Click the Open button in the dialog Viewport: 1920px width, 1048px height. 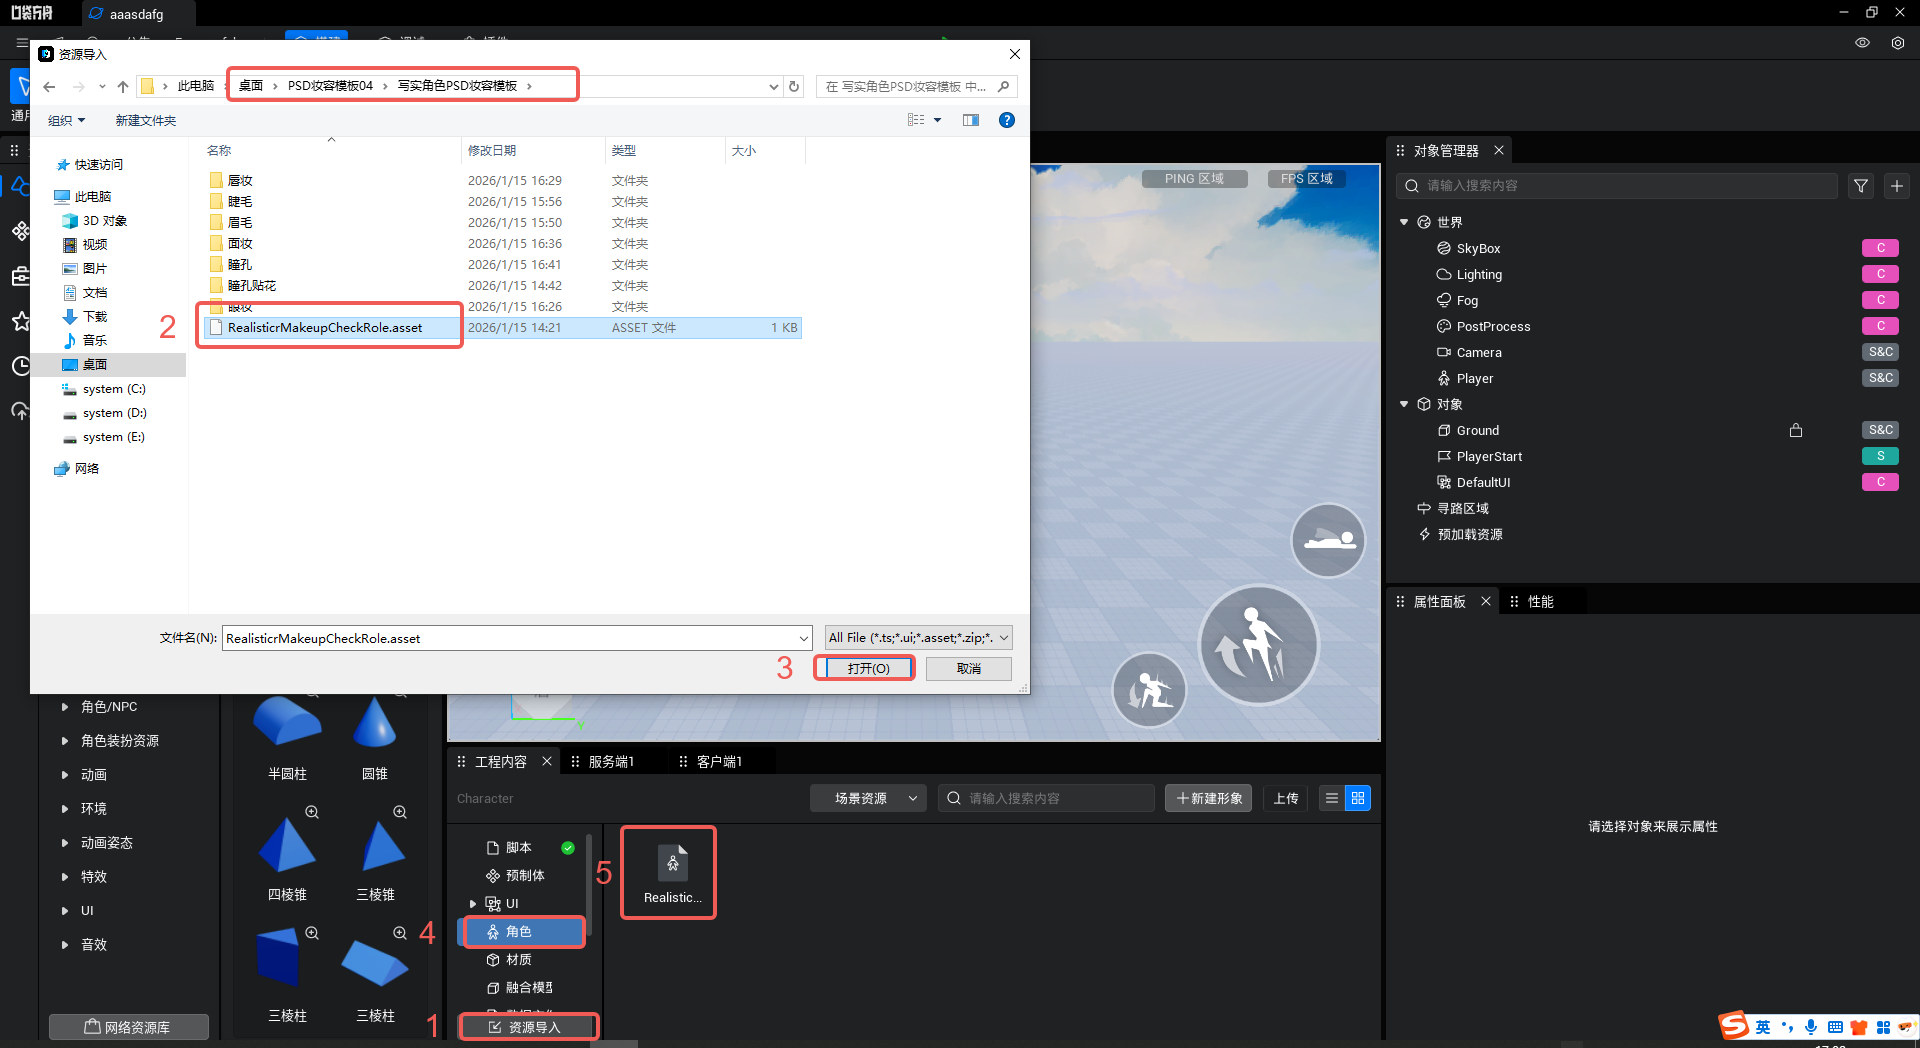[867, 668]
